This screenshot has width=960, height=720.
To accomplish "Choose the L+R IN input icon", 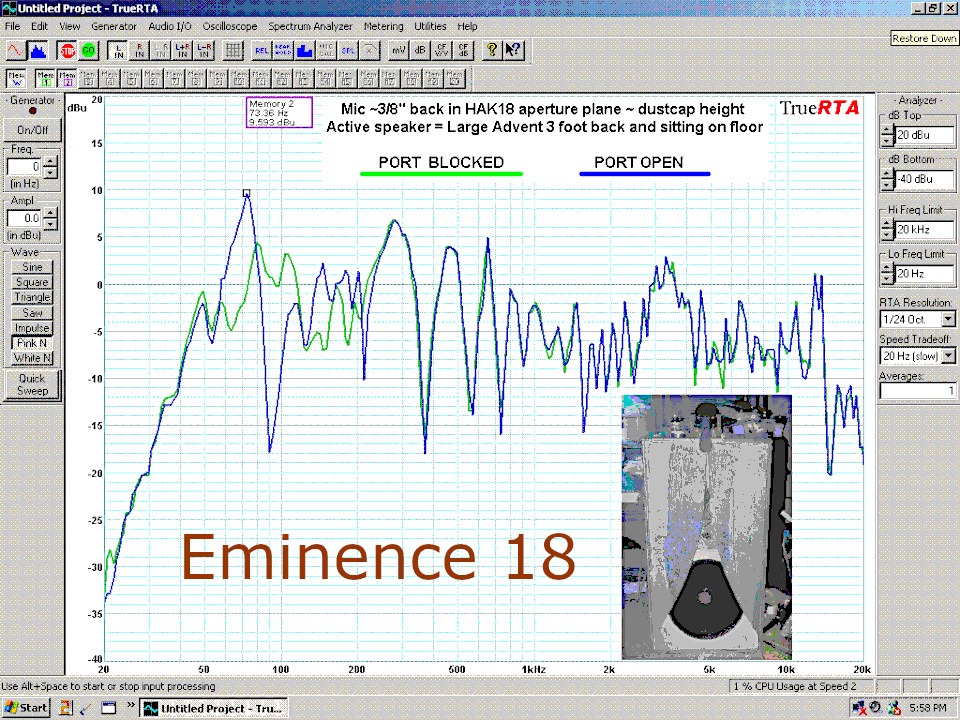I will click(182, 50).
